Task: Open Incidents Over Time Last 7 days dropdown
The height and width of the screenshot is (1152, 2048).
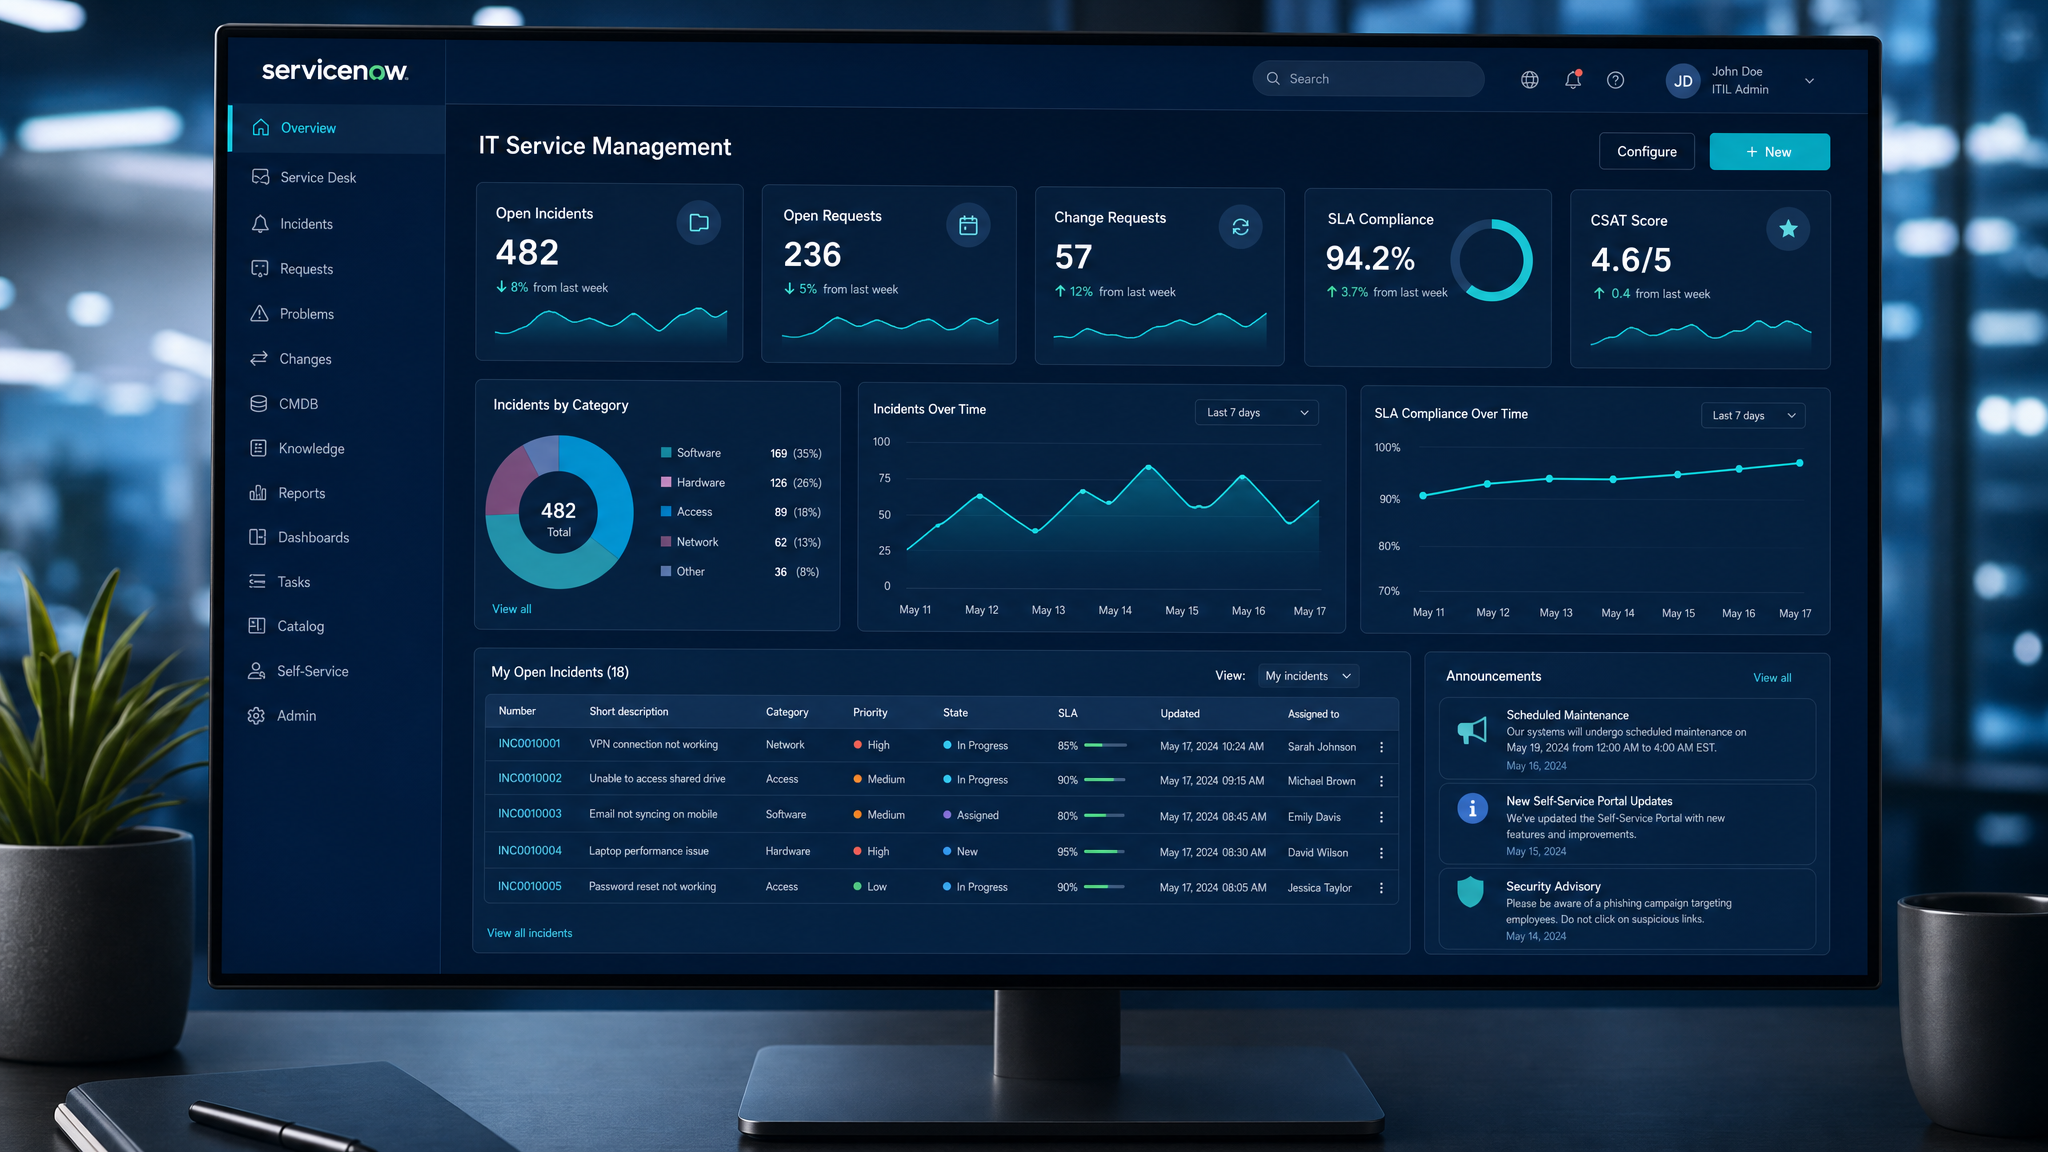Action: point(1257,413)
